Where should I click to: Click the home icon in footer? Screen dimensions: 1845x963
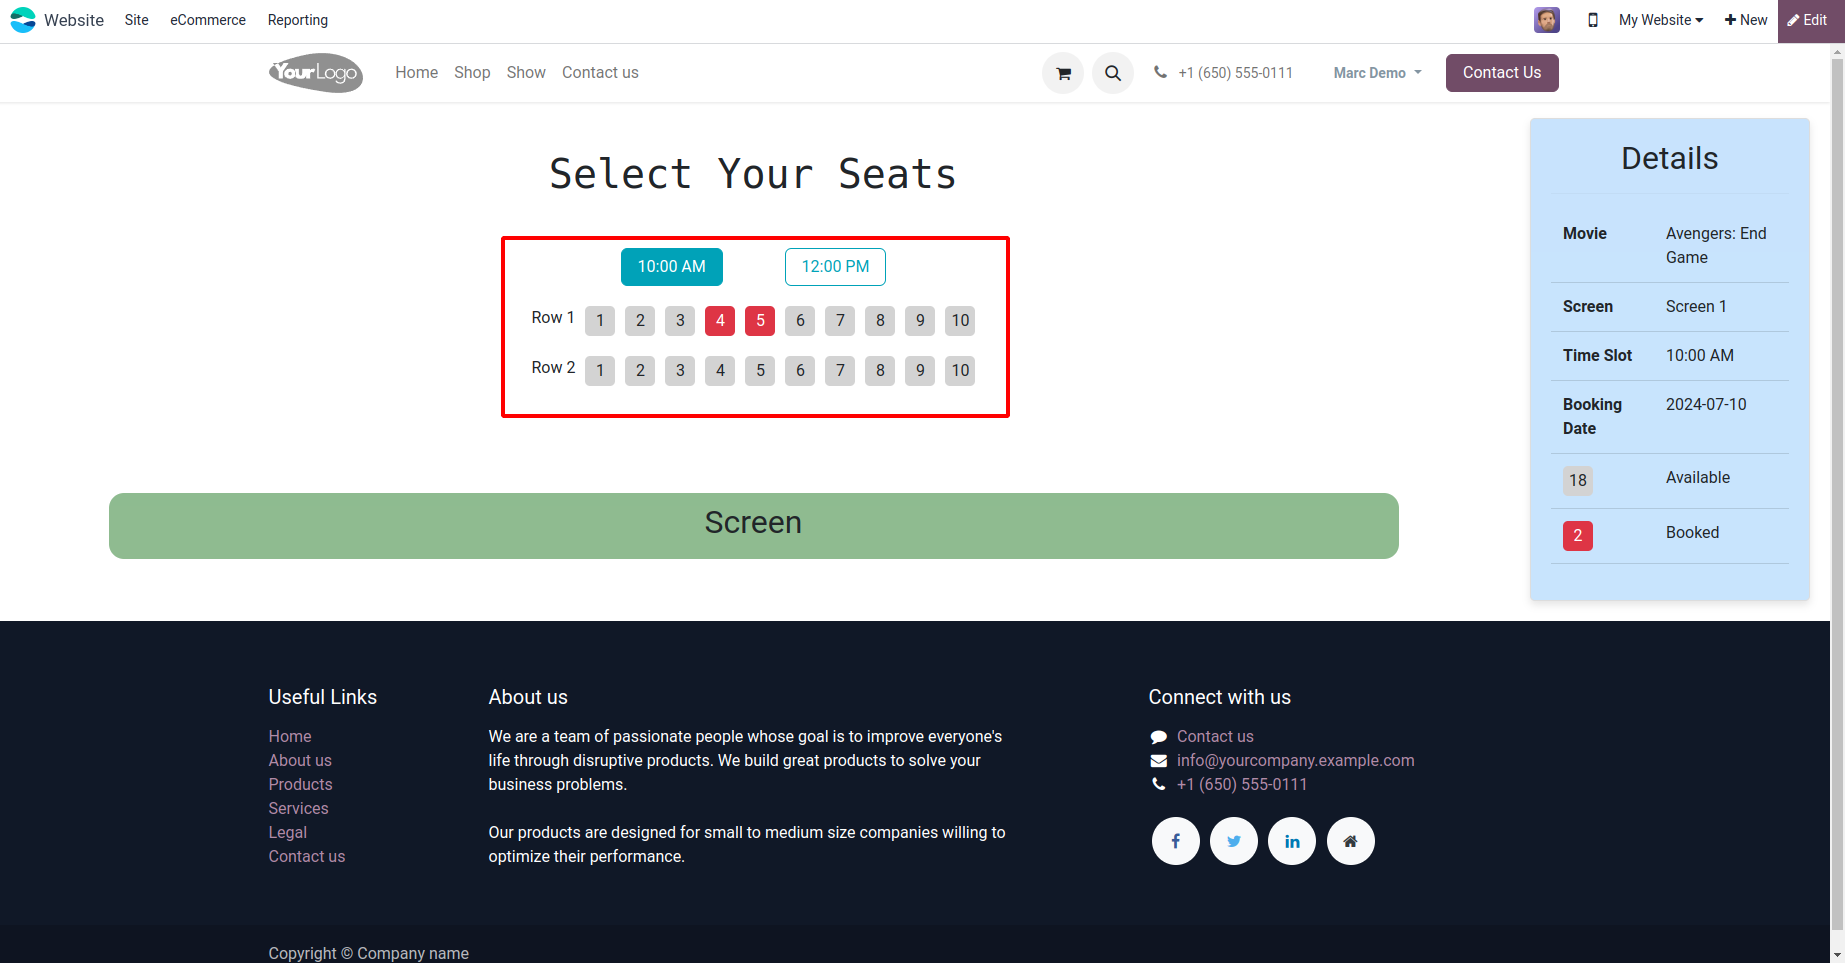[1350, 841]
